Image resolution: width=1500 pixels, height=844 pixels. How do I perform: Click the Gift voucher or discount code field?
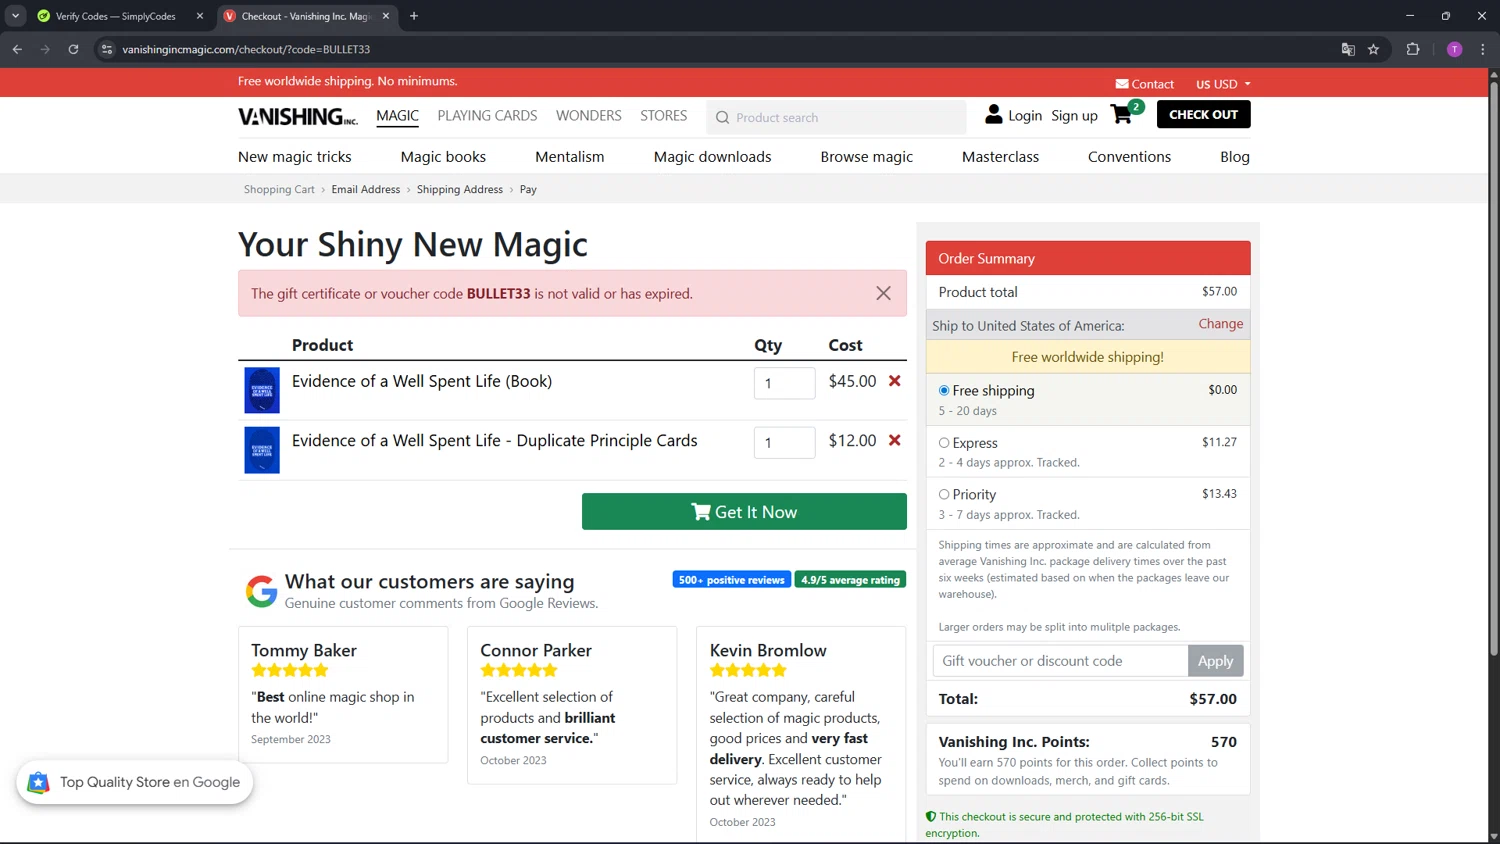pos(1061,661)
